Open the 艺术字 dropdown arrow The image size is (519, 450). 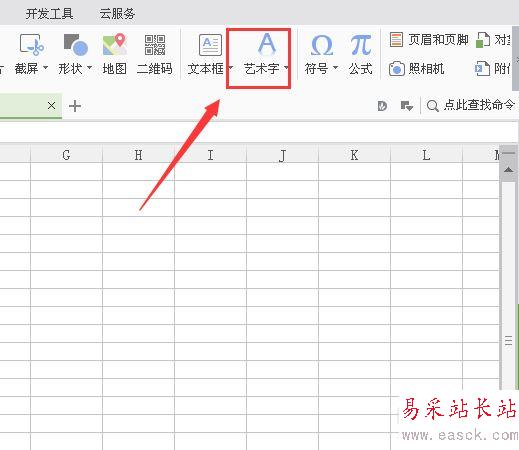286,68
